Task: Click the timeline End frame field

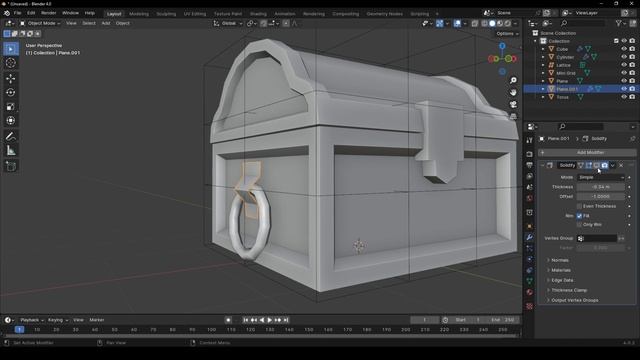Action: click(x=503, y=320)
